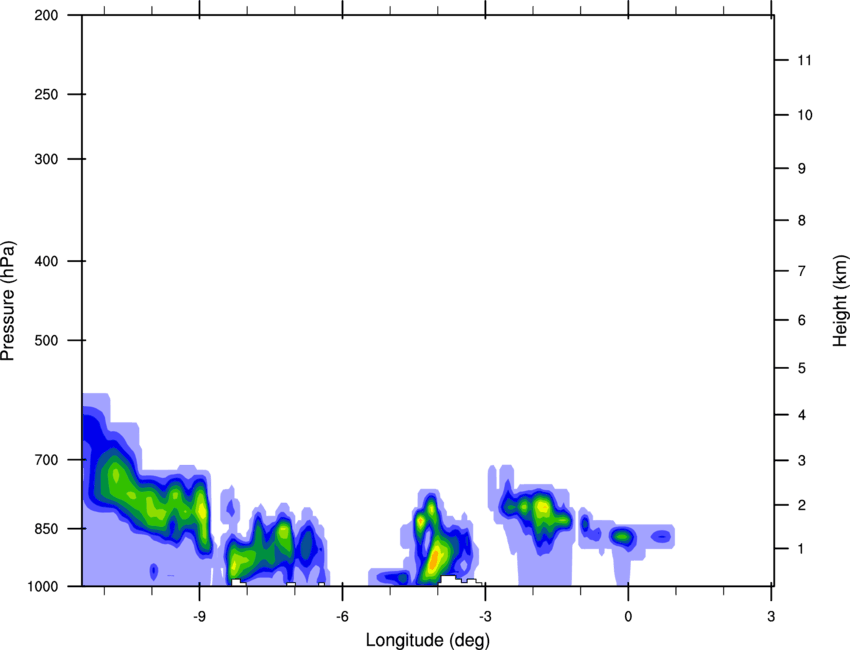Click the 'Longitude (deg)' axis title

point(427,639)
